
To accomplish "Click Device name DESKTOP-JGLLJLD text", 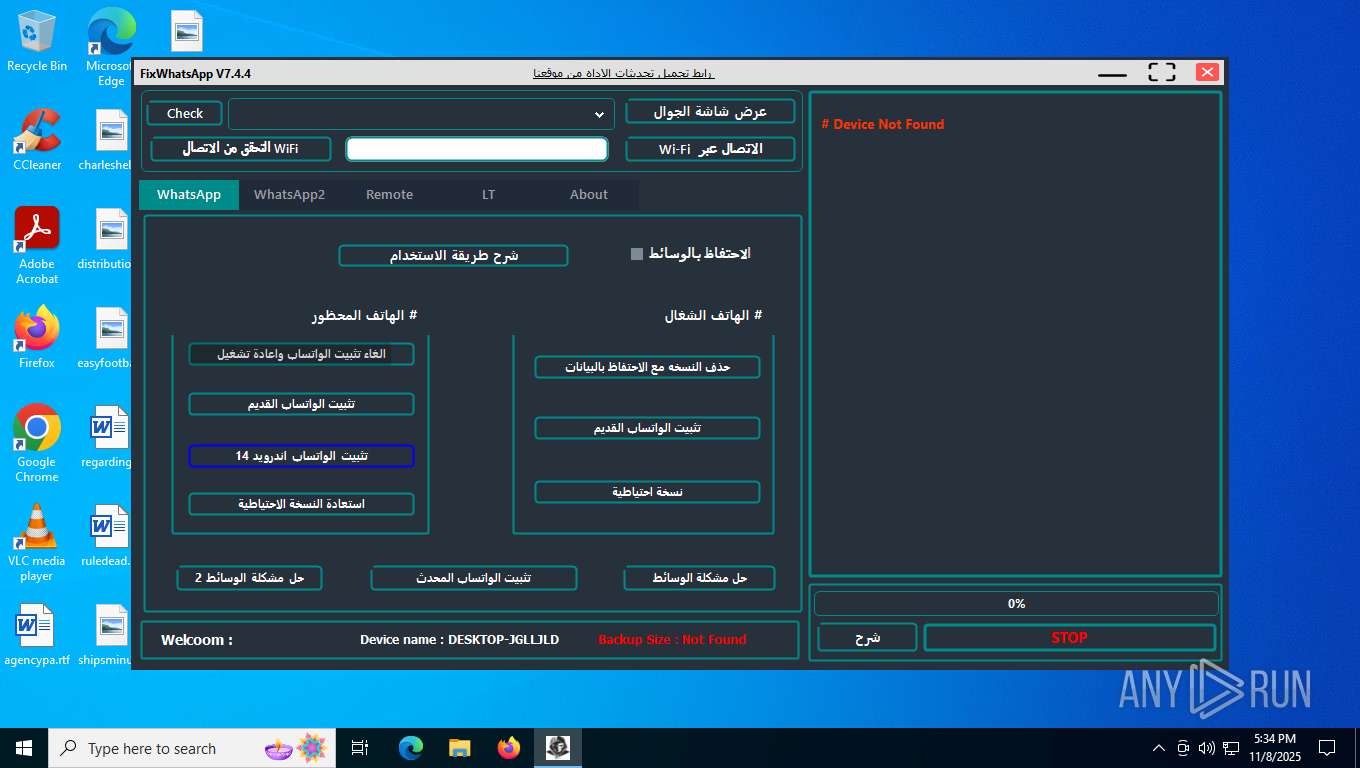I will click(459, 639).
